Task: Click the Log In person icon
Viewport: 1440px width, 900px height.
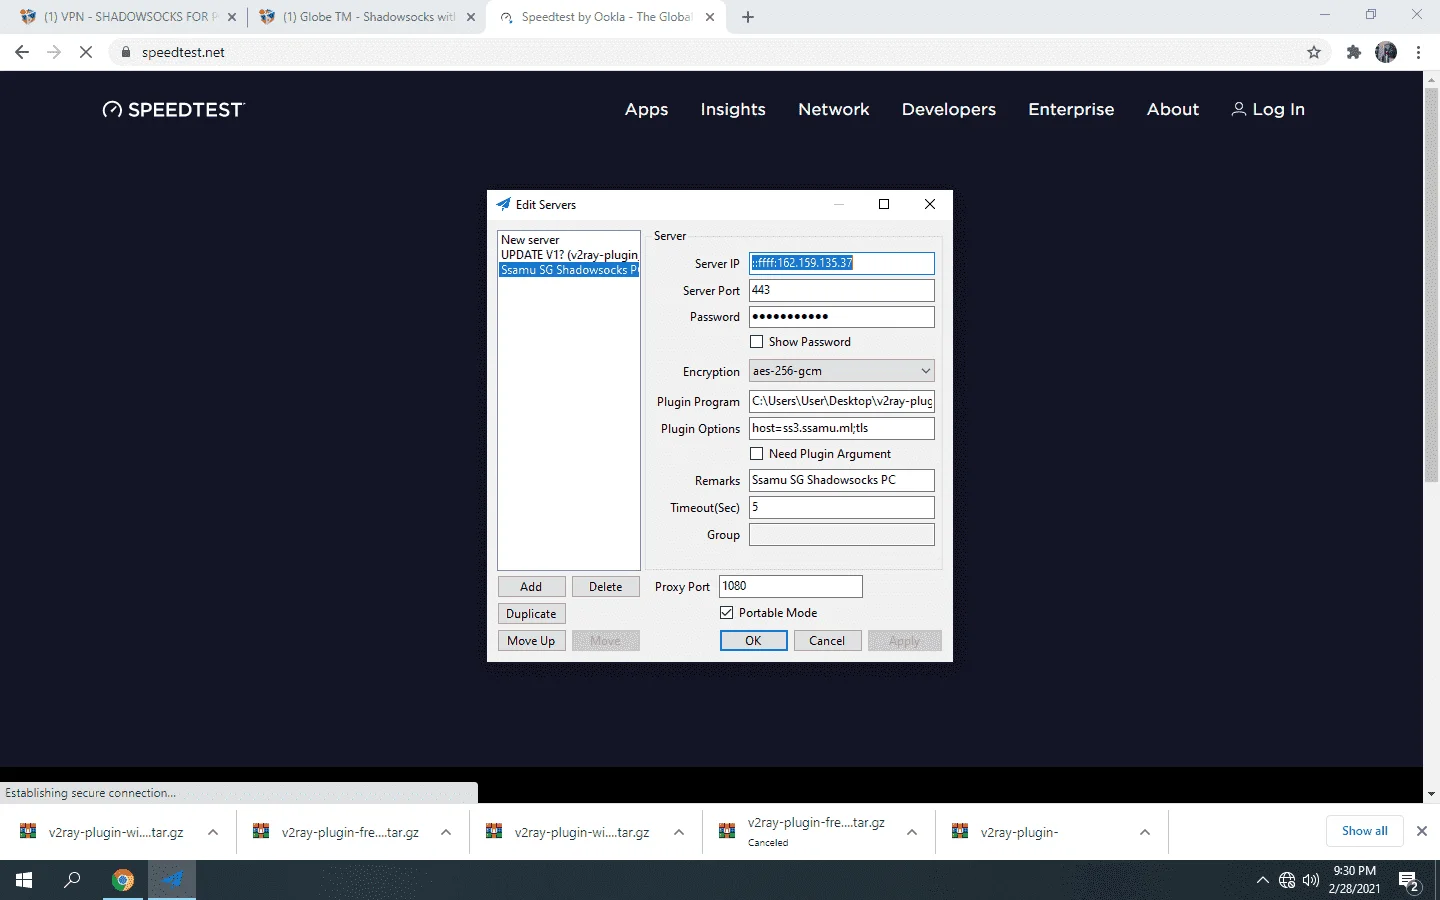Action: point(1238,109)
